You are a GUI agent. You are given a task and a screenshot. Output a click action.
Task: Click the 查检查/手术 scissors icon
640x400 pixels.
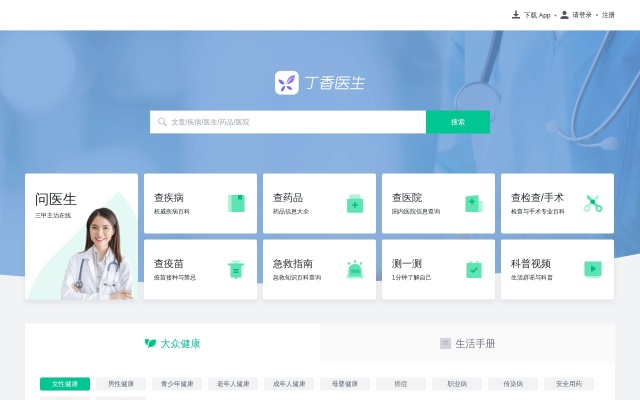point(592,203)
